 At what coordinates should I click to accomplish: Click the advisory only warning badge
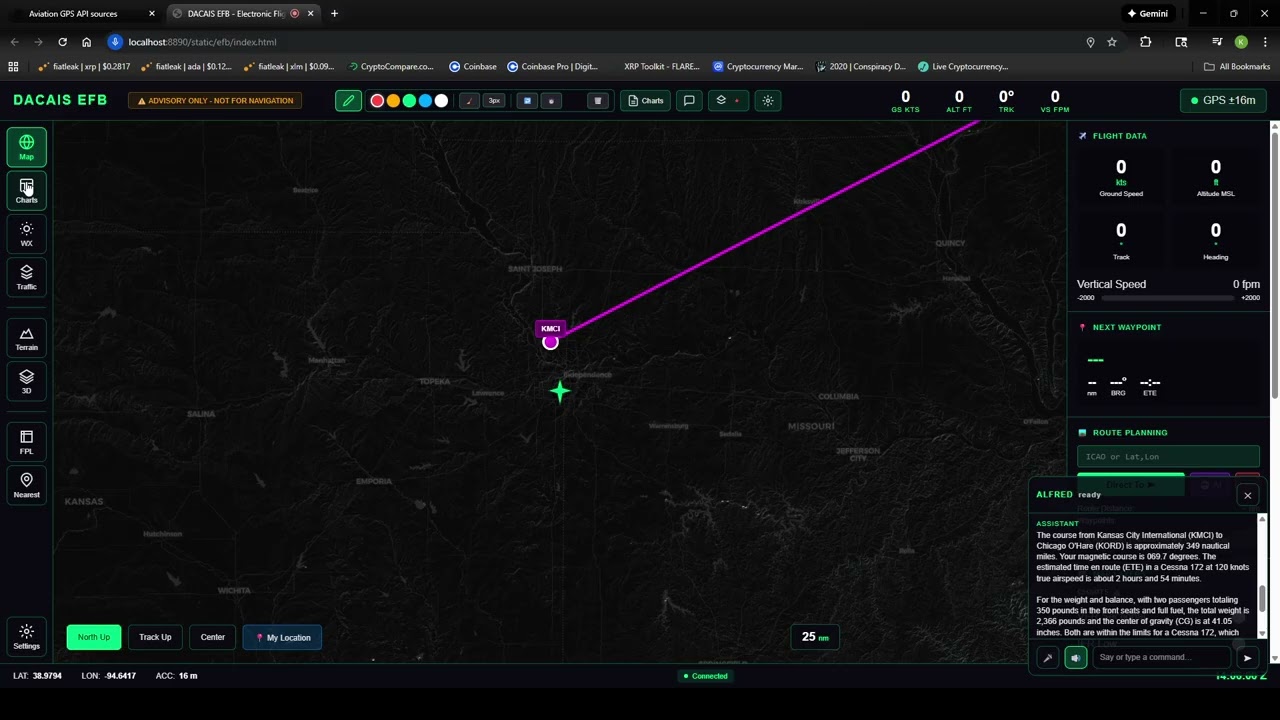coord(216,101)
